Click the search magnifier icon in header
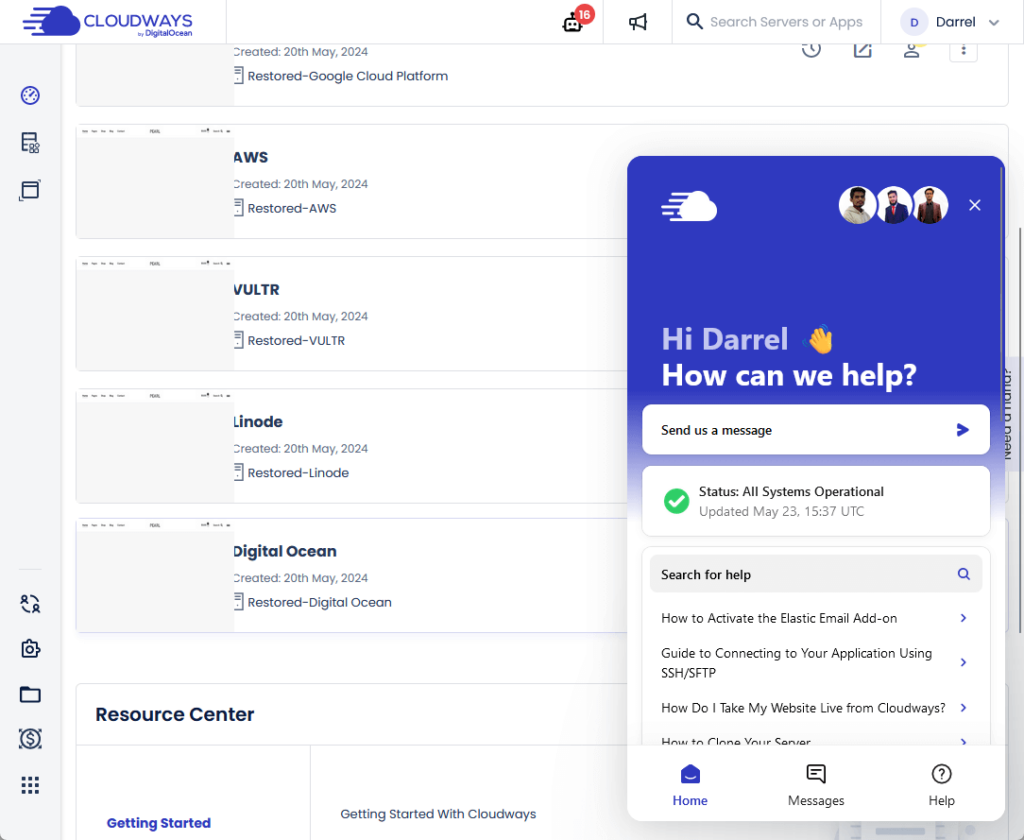 coord(694,22)
